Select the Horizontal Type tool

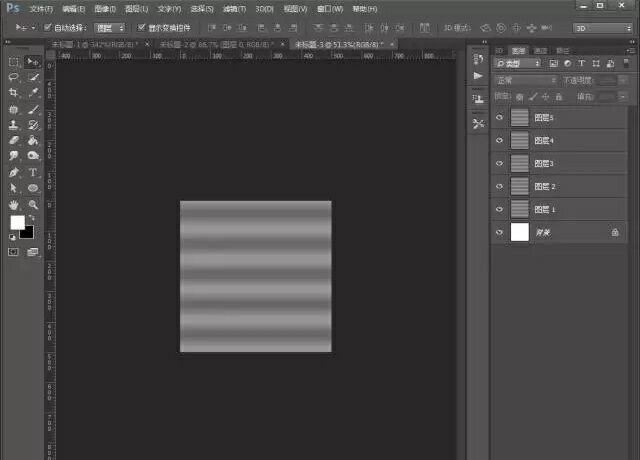tap(33, 172)
